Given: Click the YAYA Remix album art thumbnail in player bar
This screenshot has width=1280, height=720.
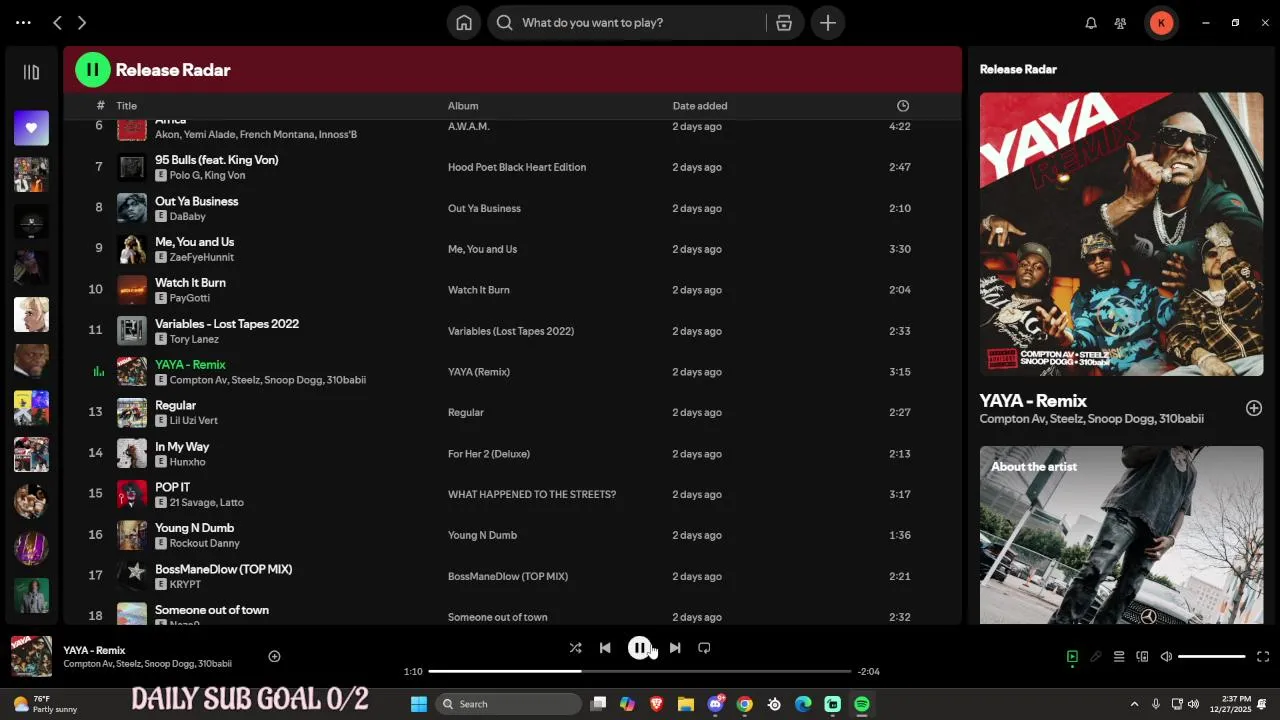Looking at the screenshot, I should (x=31, y=656).
